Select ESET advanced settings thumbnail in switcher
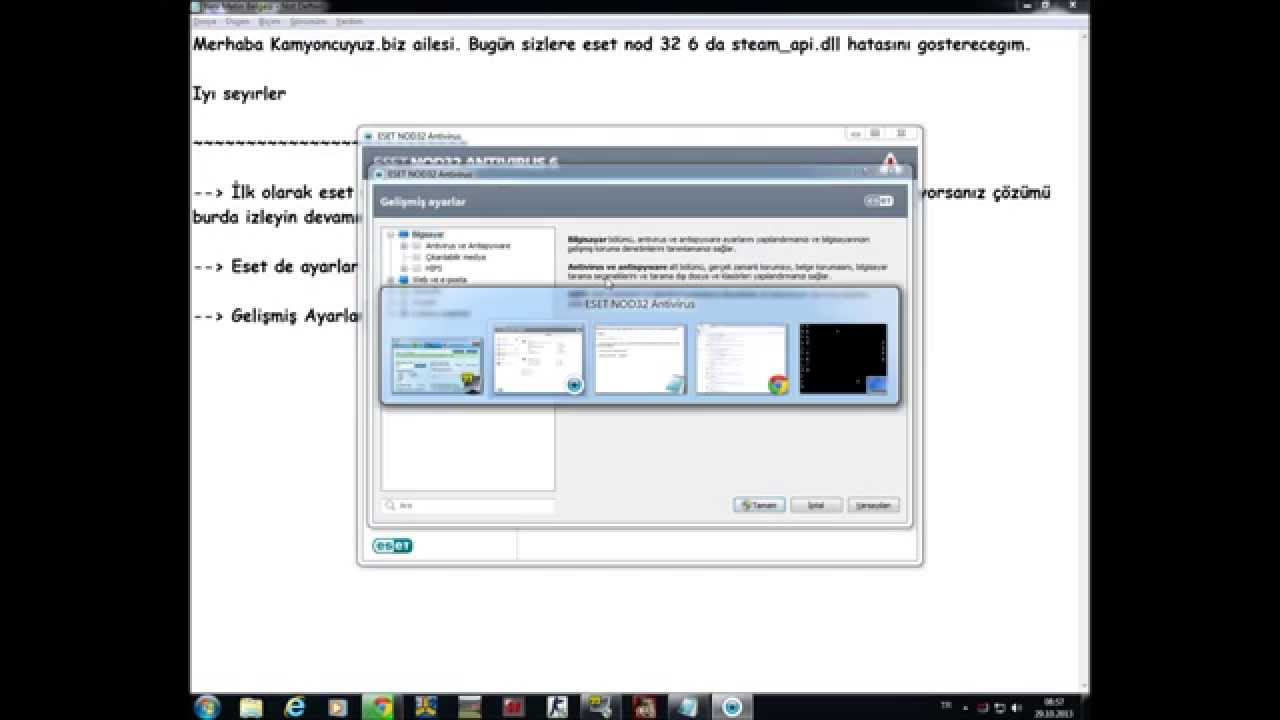Screen dimensions: 1280x720 539,359
